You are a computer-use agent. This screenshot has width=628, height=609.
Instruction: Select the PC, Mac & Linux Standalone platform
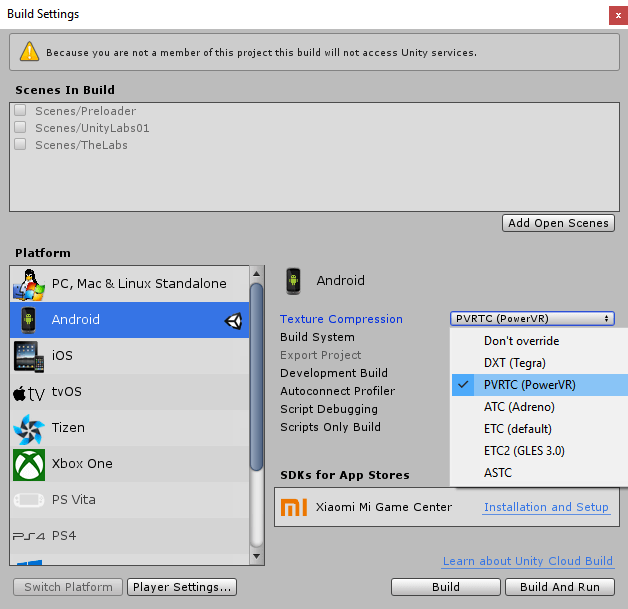129,284
